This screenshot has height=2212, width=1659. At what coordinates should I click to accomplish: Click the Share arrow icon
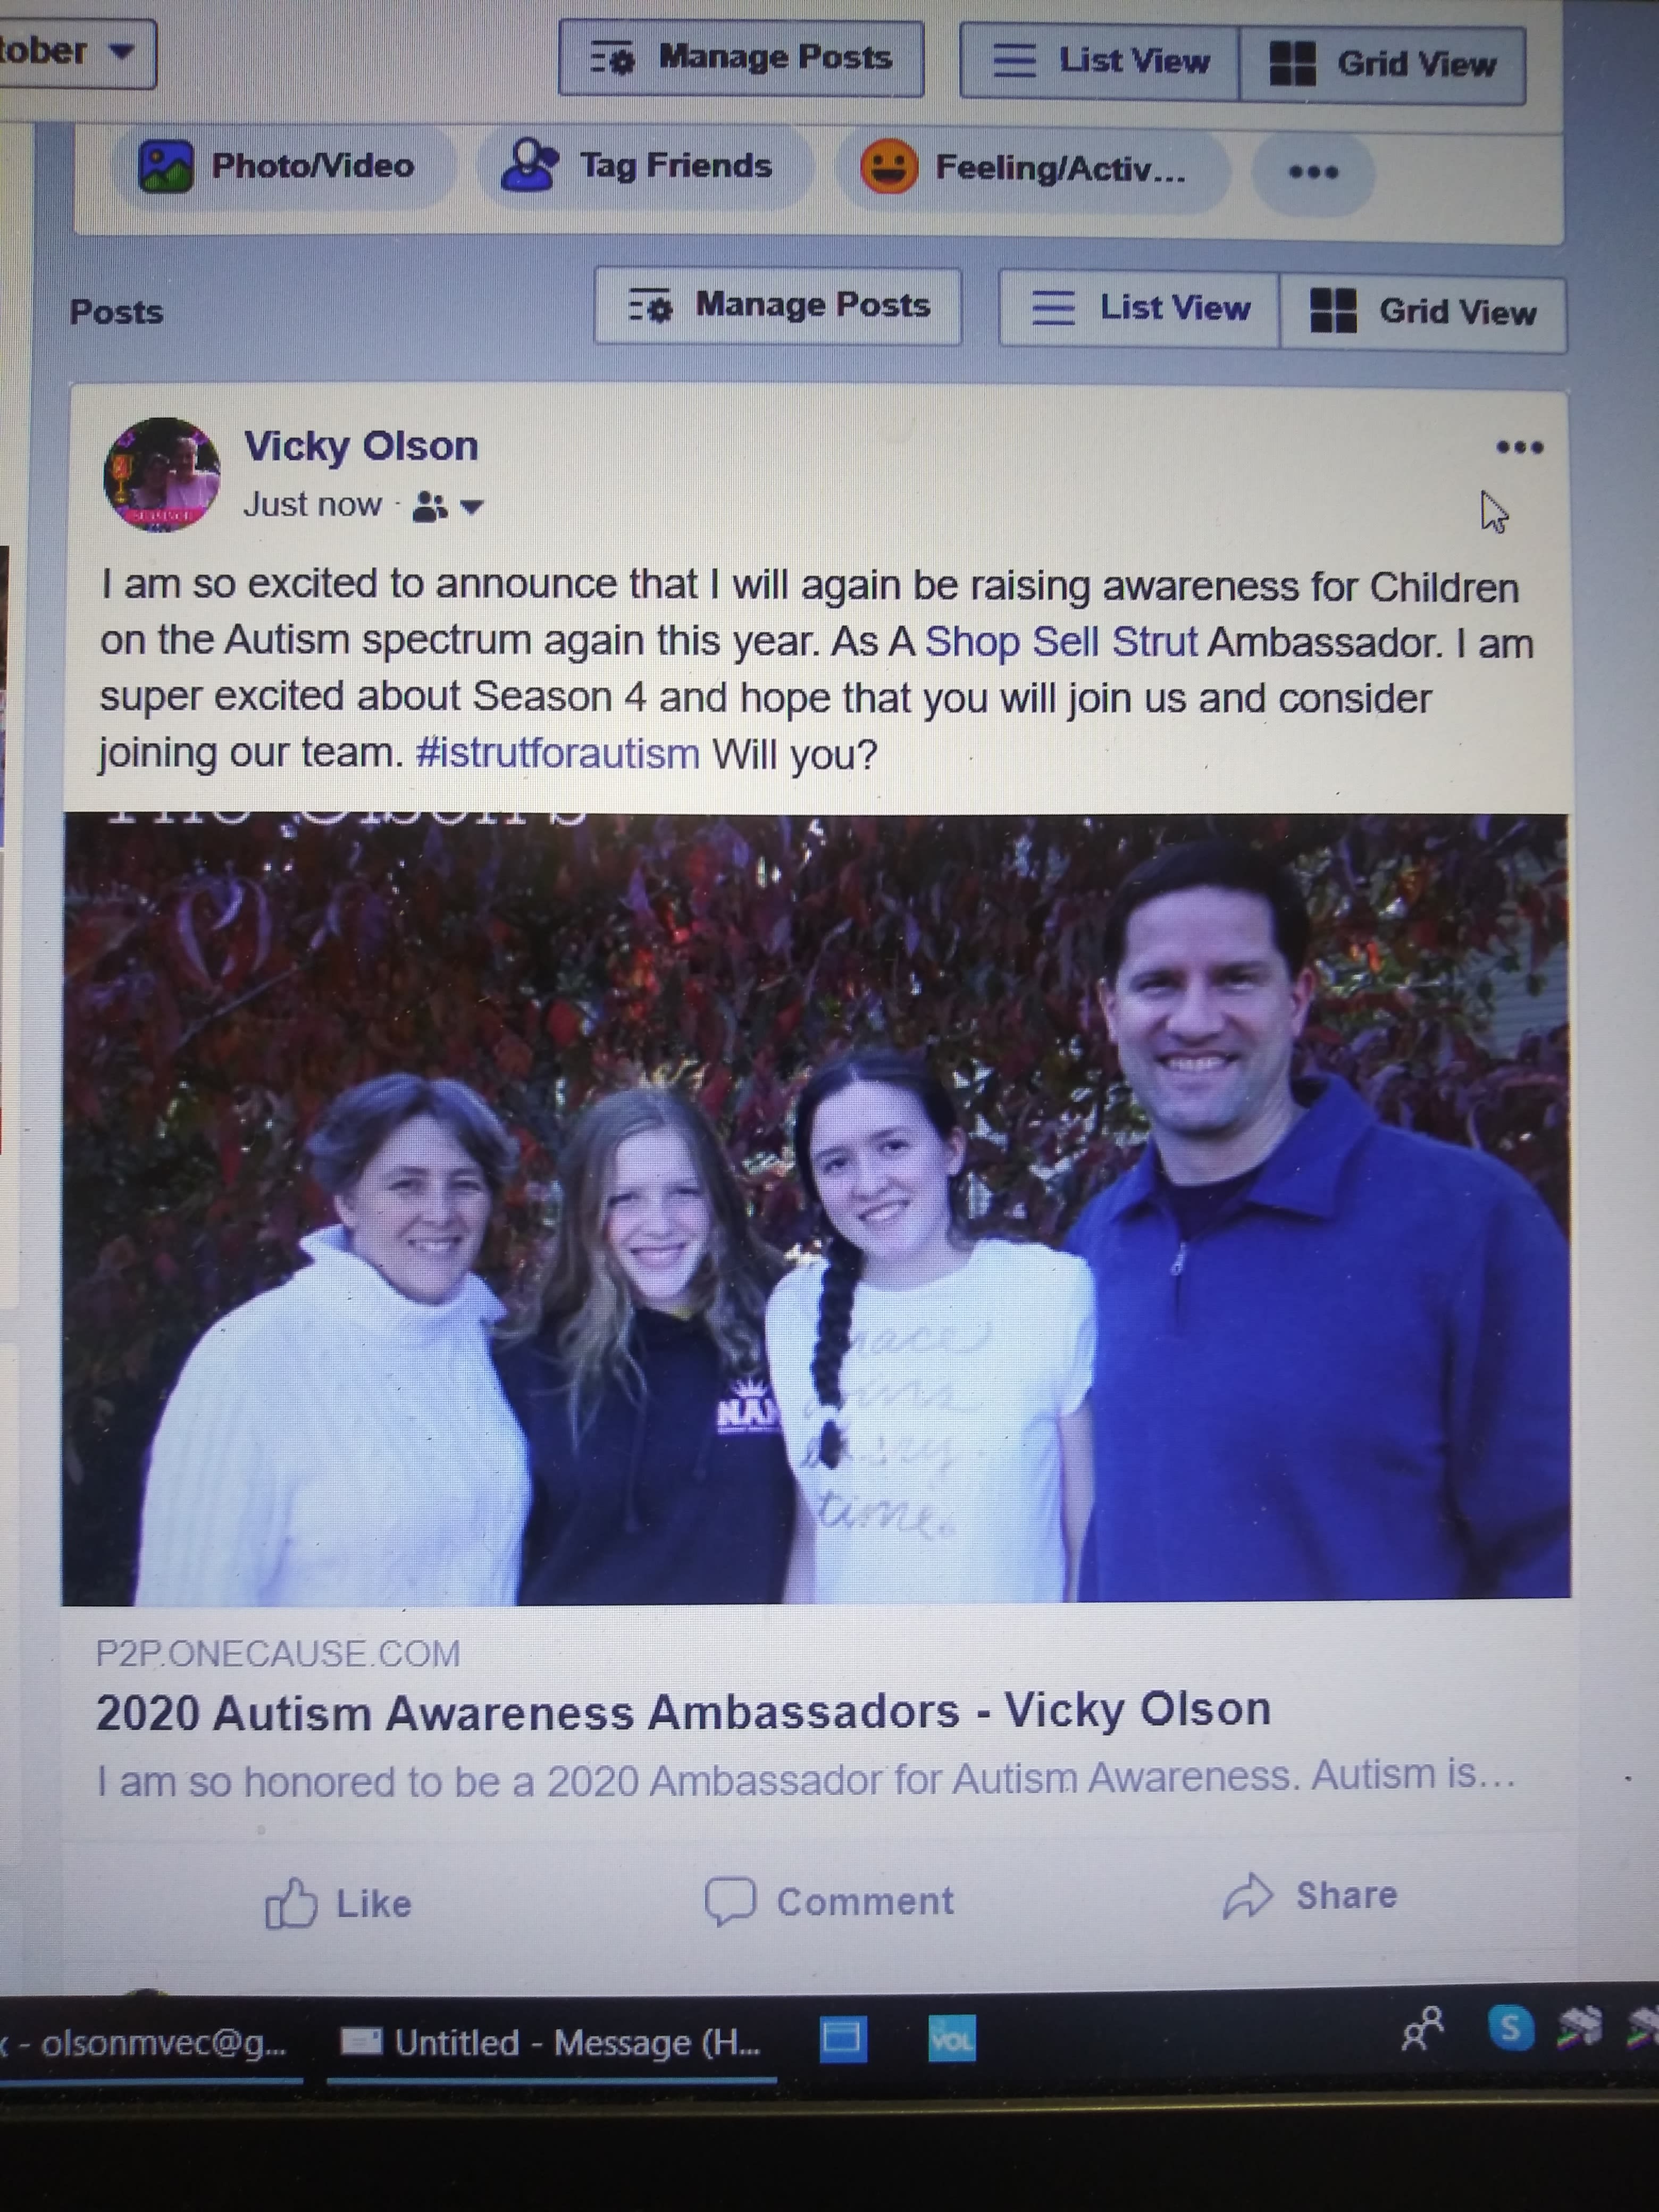[1248, 1896]
